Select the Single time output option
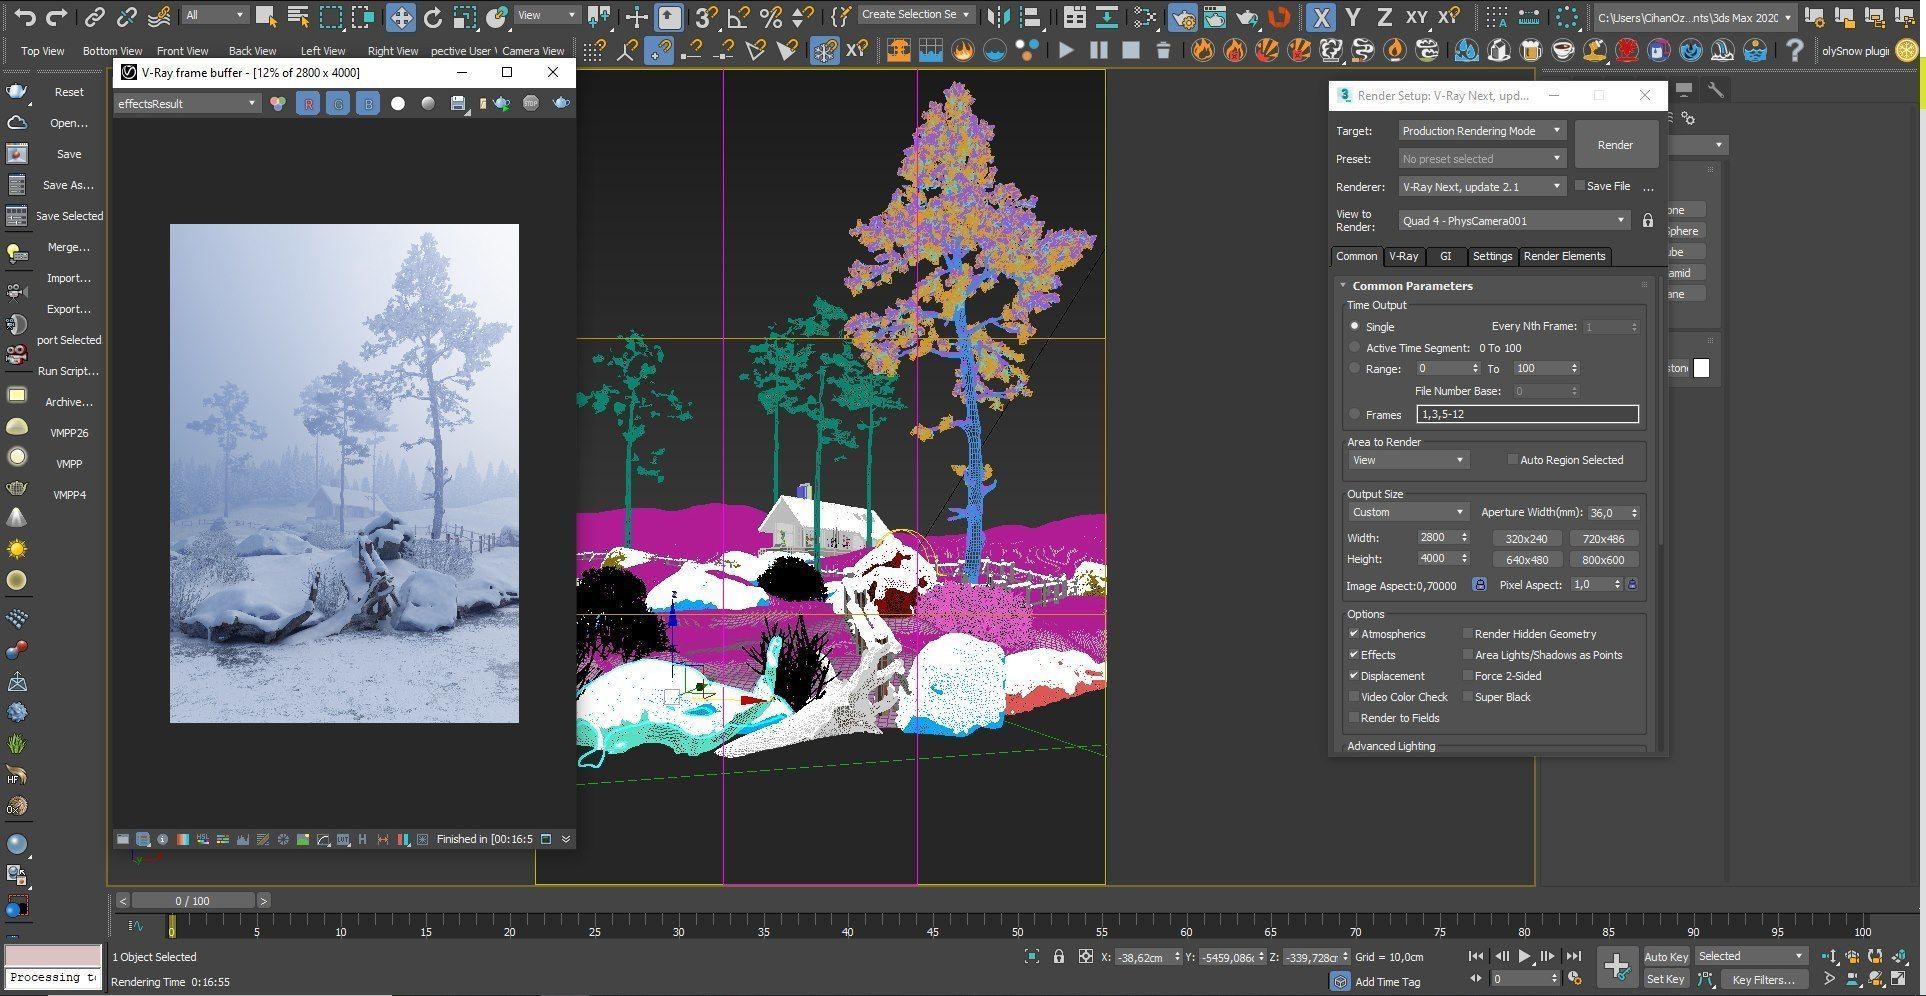 pyautogui.click(x=1355, y=326)
